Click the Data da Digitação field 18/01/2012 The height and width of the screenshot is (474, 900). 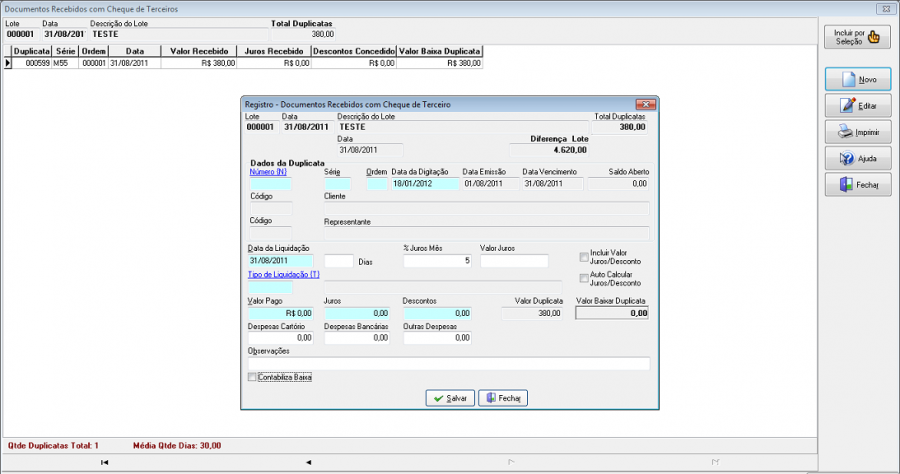(425, 184)
